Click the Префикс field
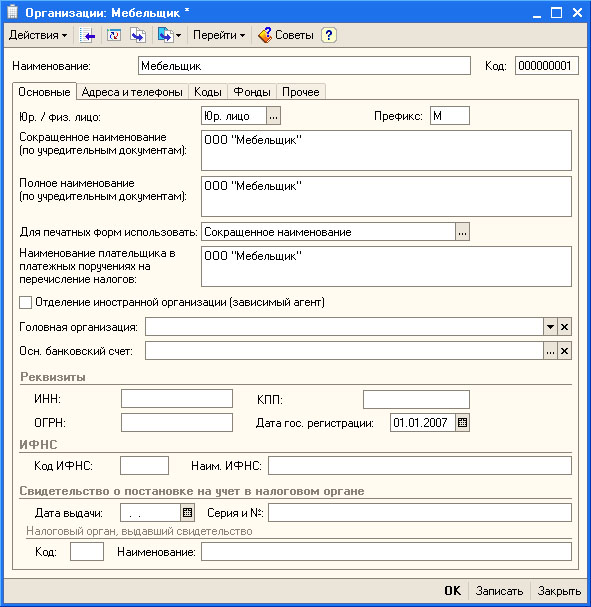Image resolution: width=591 pixels, height=607 pixels. tap(450, 116)
